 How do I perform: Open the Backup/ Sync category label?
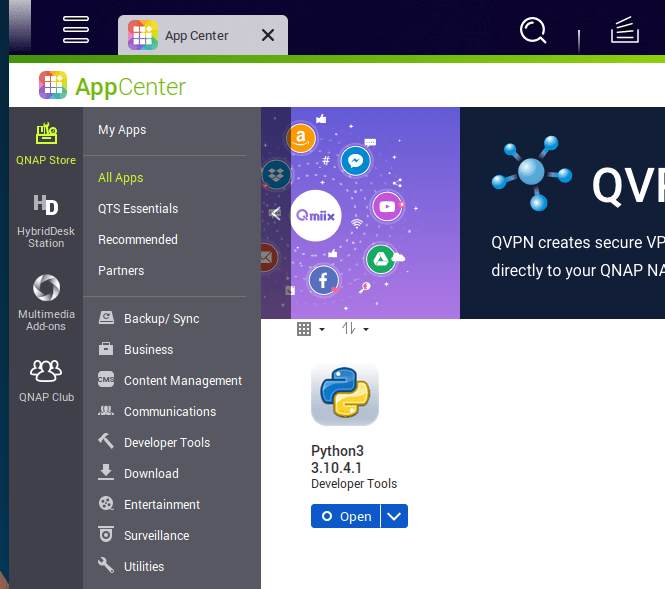(162, 319)
